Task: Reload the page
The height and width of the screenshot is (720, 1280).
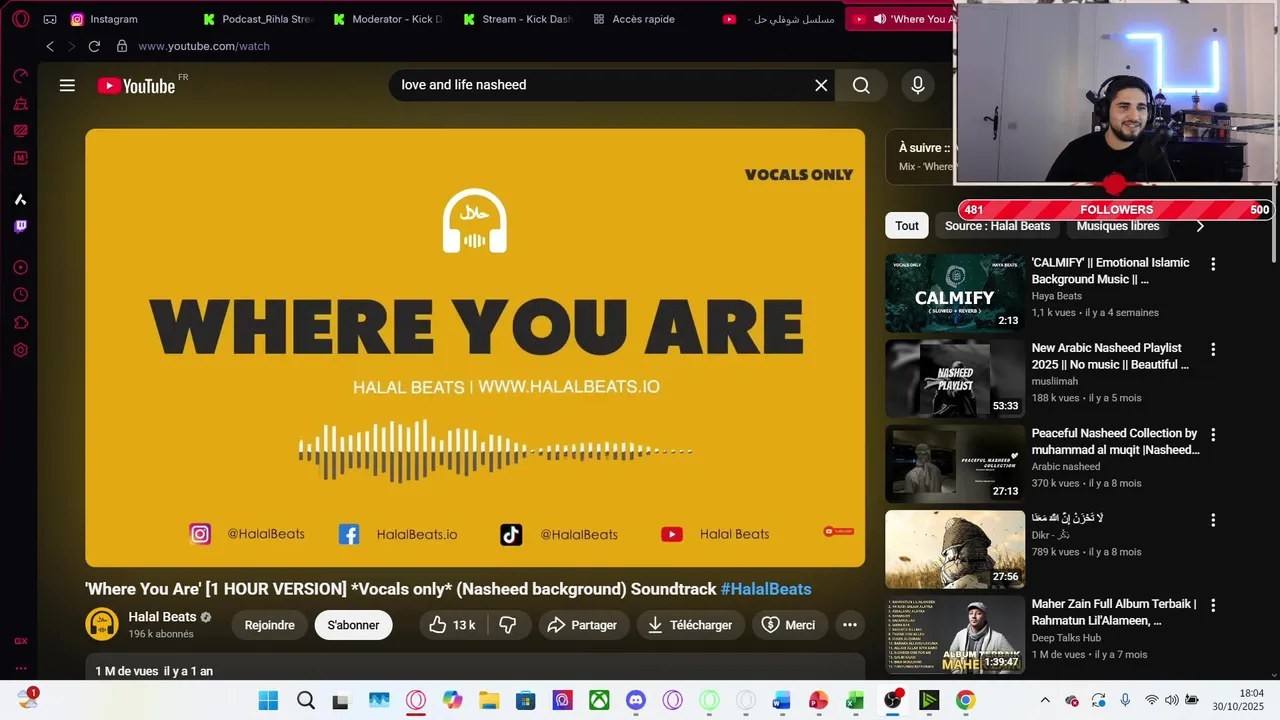Action: point(94,46)
